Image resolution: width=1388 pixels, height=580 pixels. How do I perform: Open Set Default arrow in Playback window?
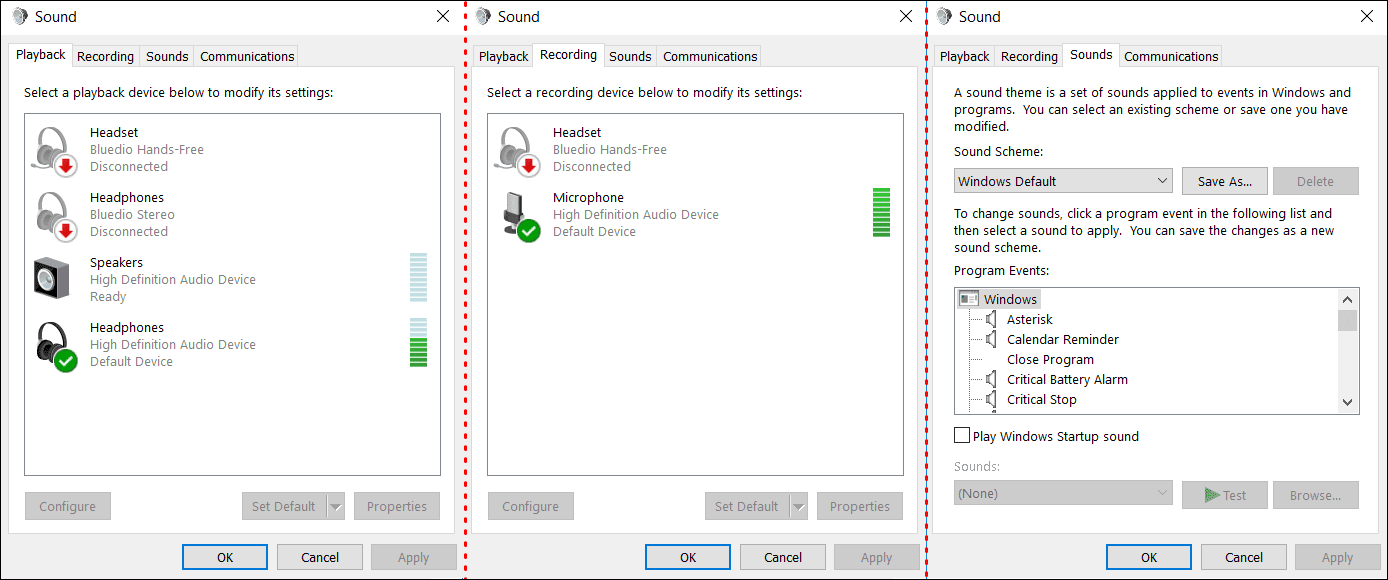coord(336,506)
